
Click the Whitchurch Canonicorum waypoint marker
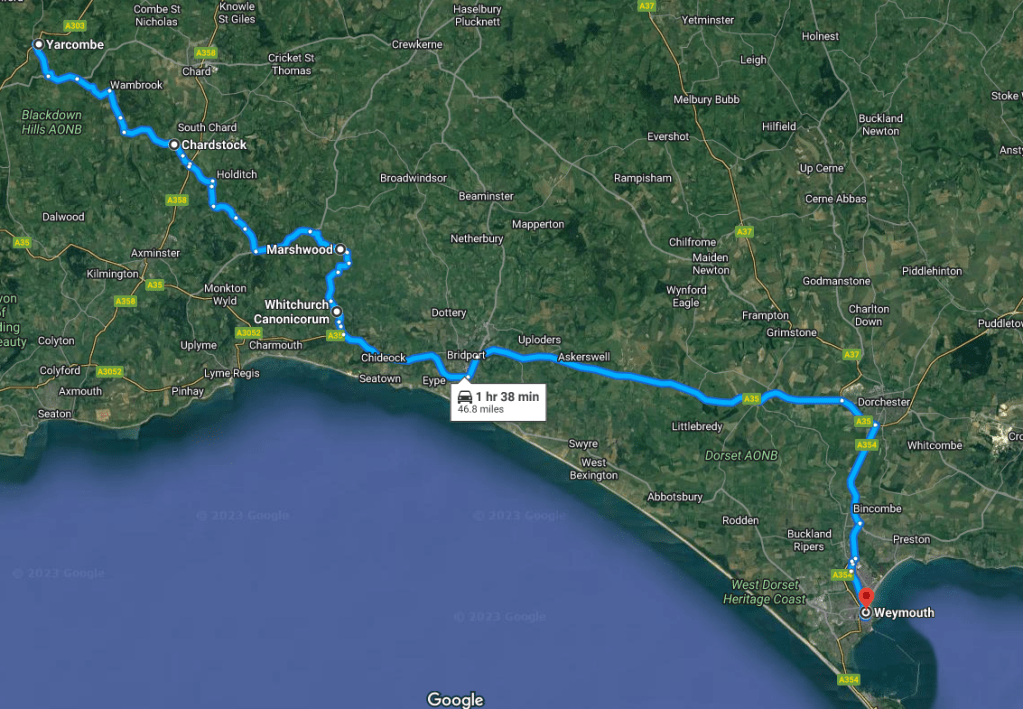point(337,312)
